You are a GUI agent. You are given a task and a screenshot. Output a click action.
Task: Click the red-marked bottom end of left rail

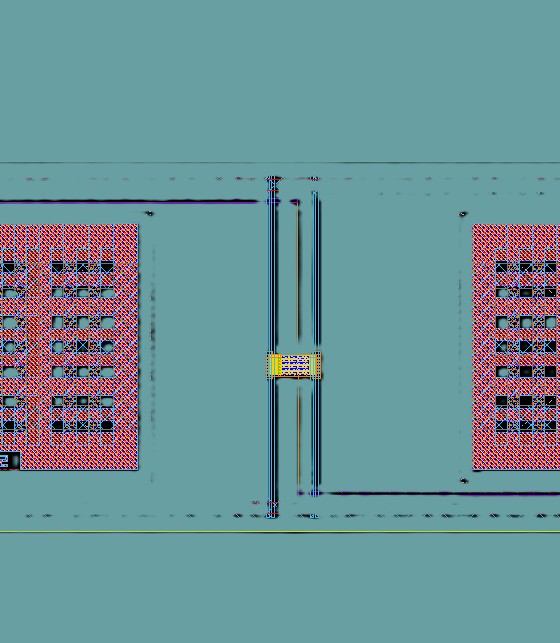click(272, 509)
